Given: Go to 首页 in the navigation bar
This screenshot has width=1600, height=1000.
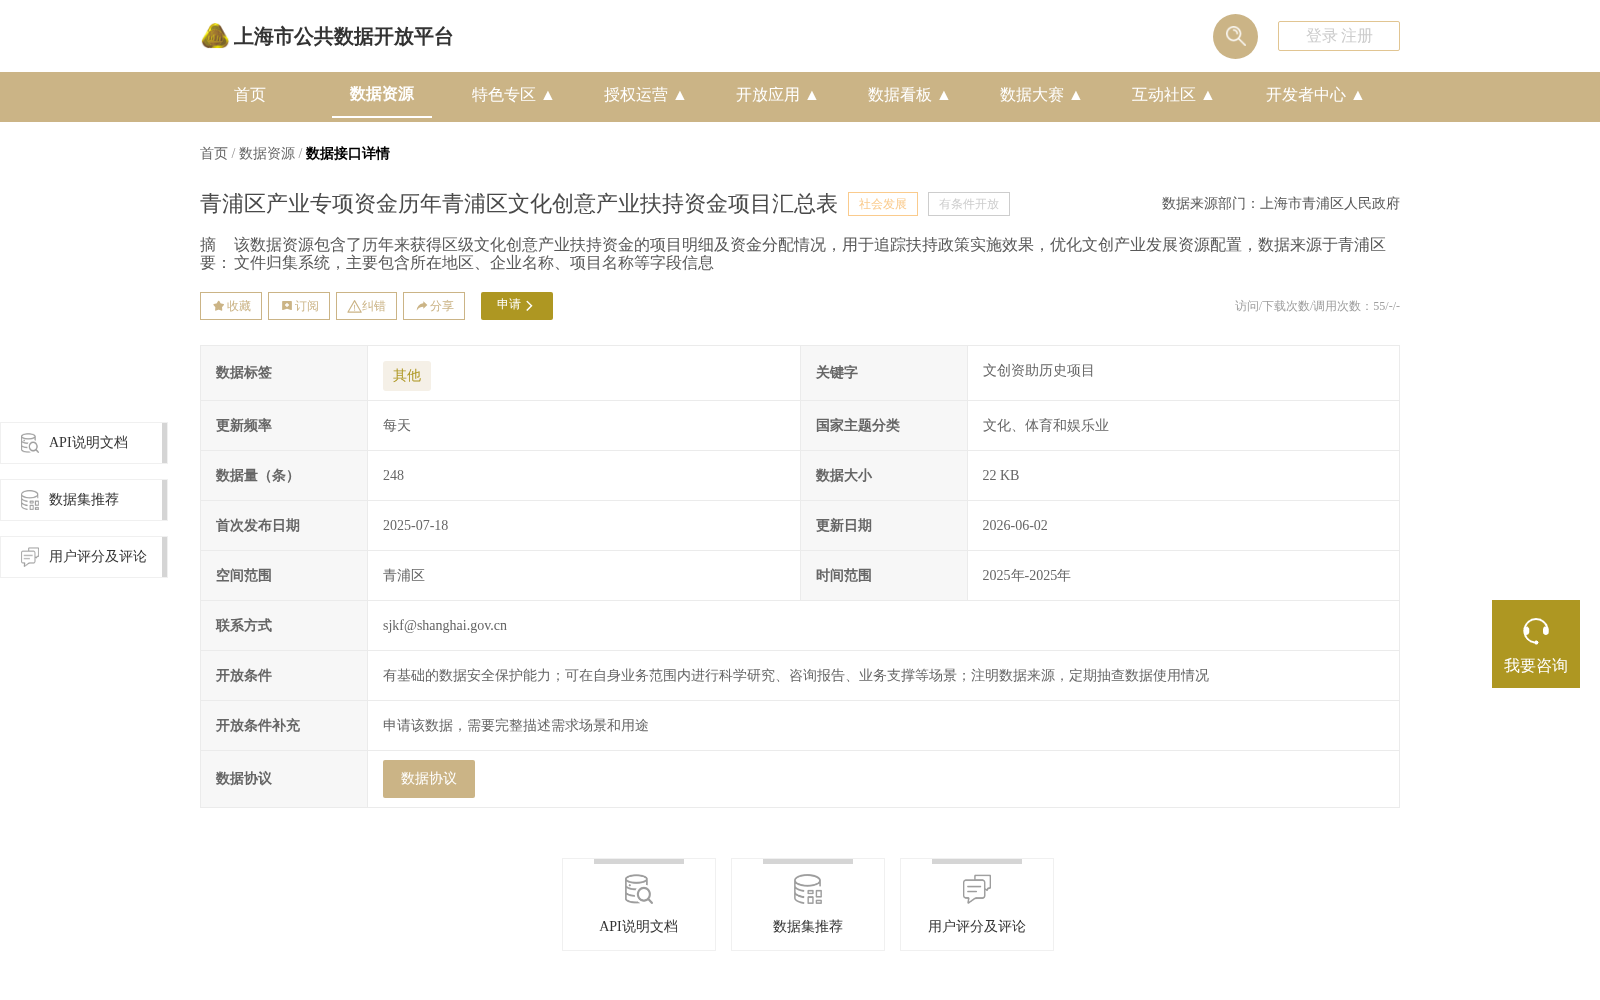Looking at the screenshot, I should [250, 95].
